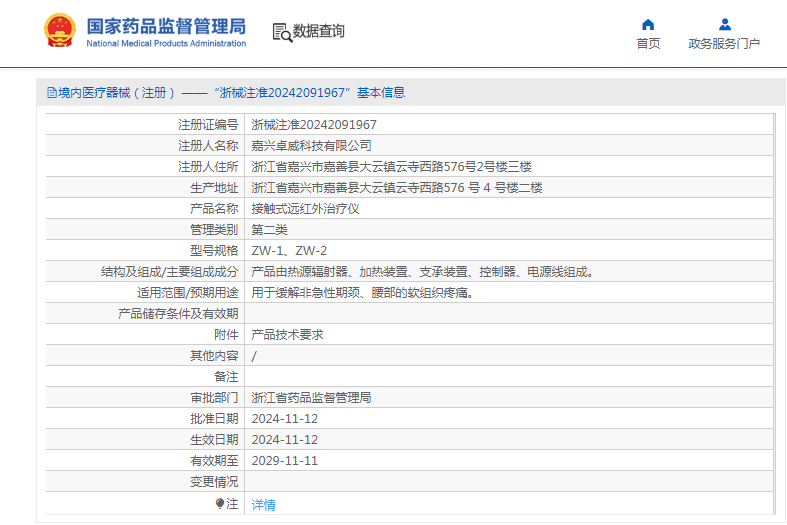787x525 pixels.
Task: Click National Medical Products Administration subtitle
Action: coord(166,44)
